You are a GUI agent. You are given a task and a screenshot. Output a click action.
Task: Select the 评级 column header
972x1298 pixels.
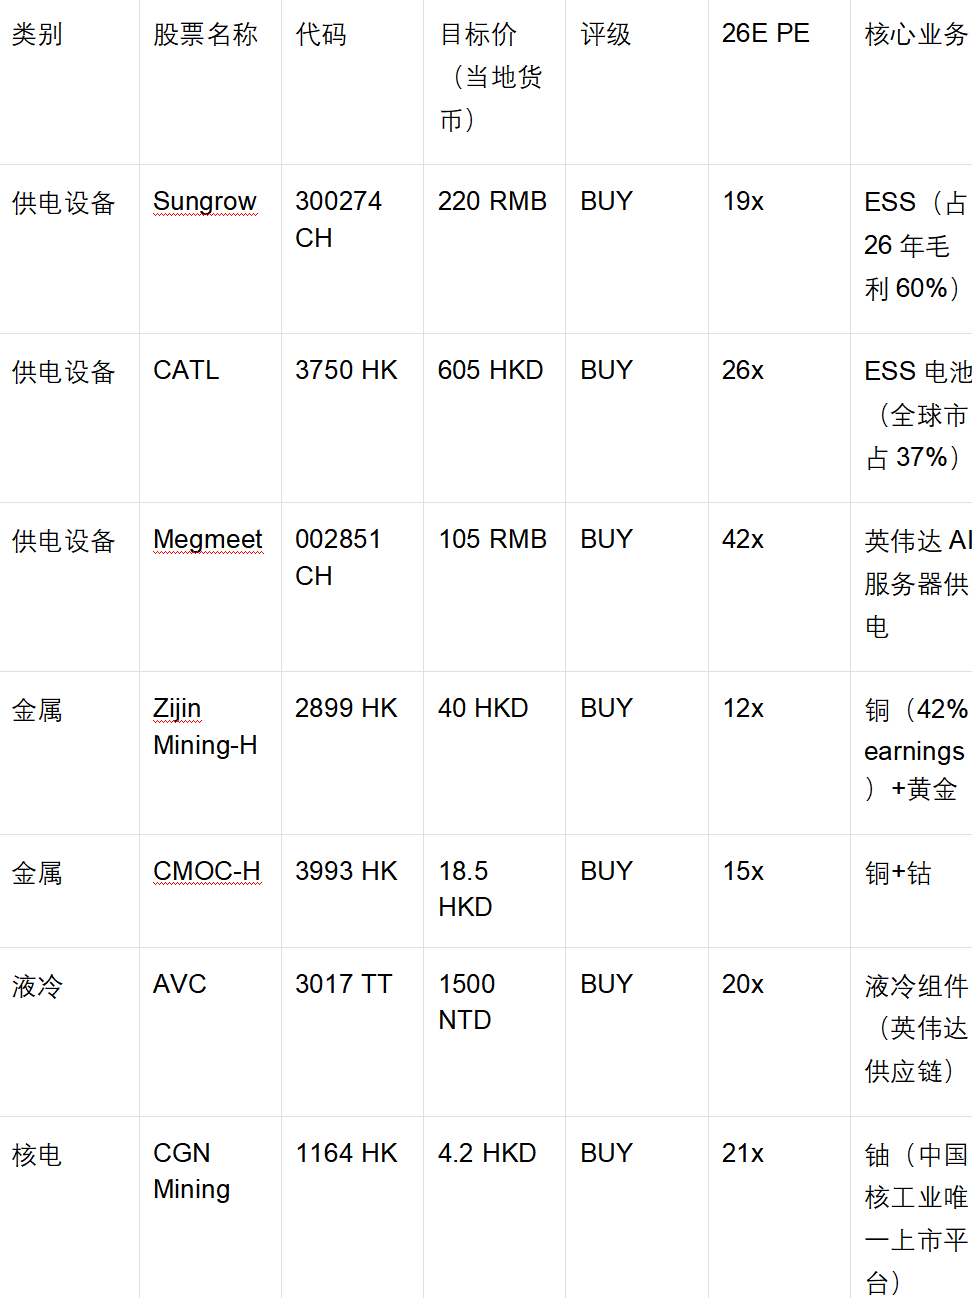[606, 35]
